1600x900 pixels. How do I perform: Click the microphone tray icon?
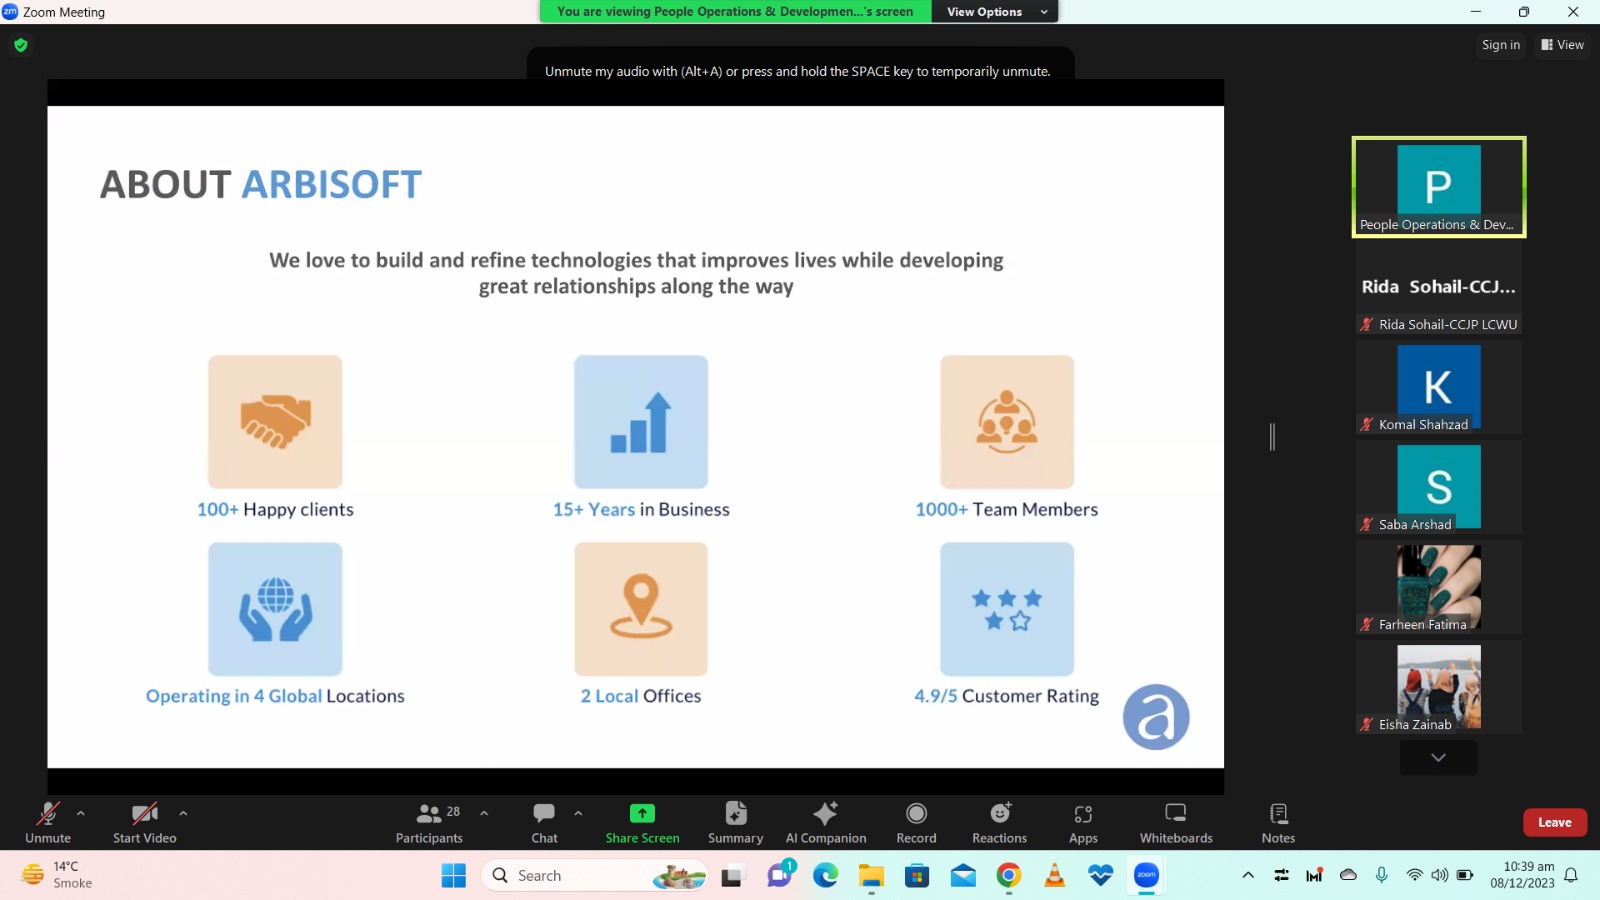click(1381, 875)
